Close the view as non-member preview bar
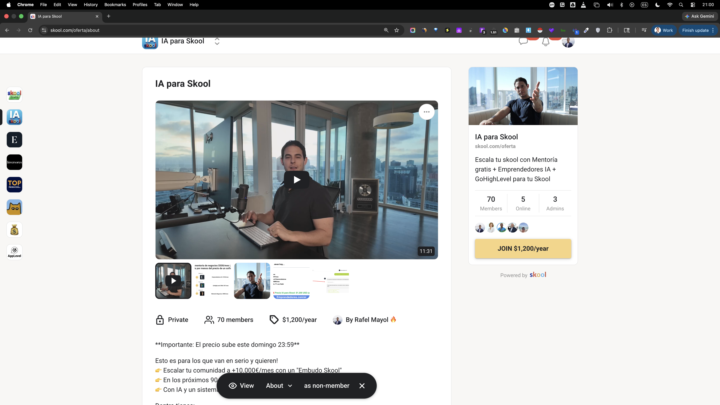 (362, 386)
